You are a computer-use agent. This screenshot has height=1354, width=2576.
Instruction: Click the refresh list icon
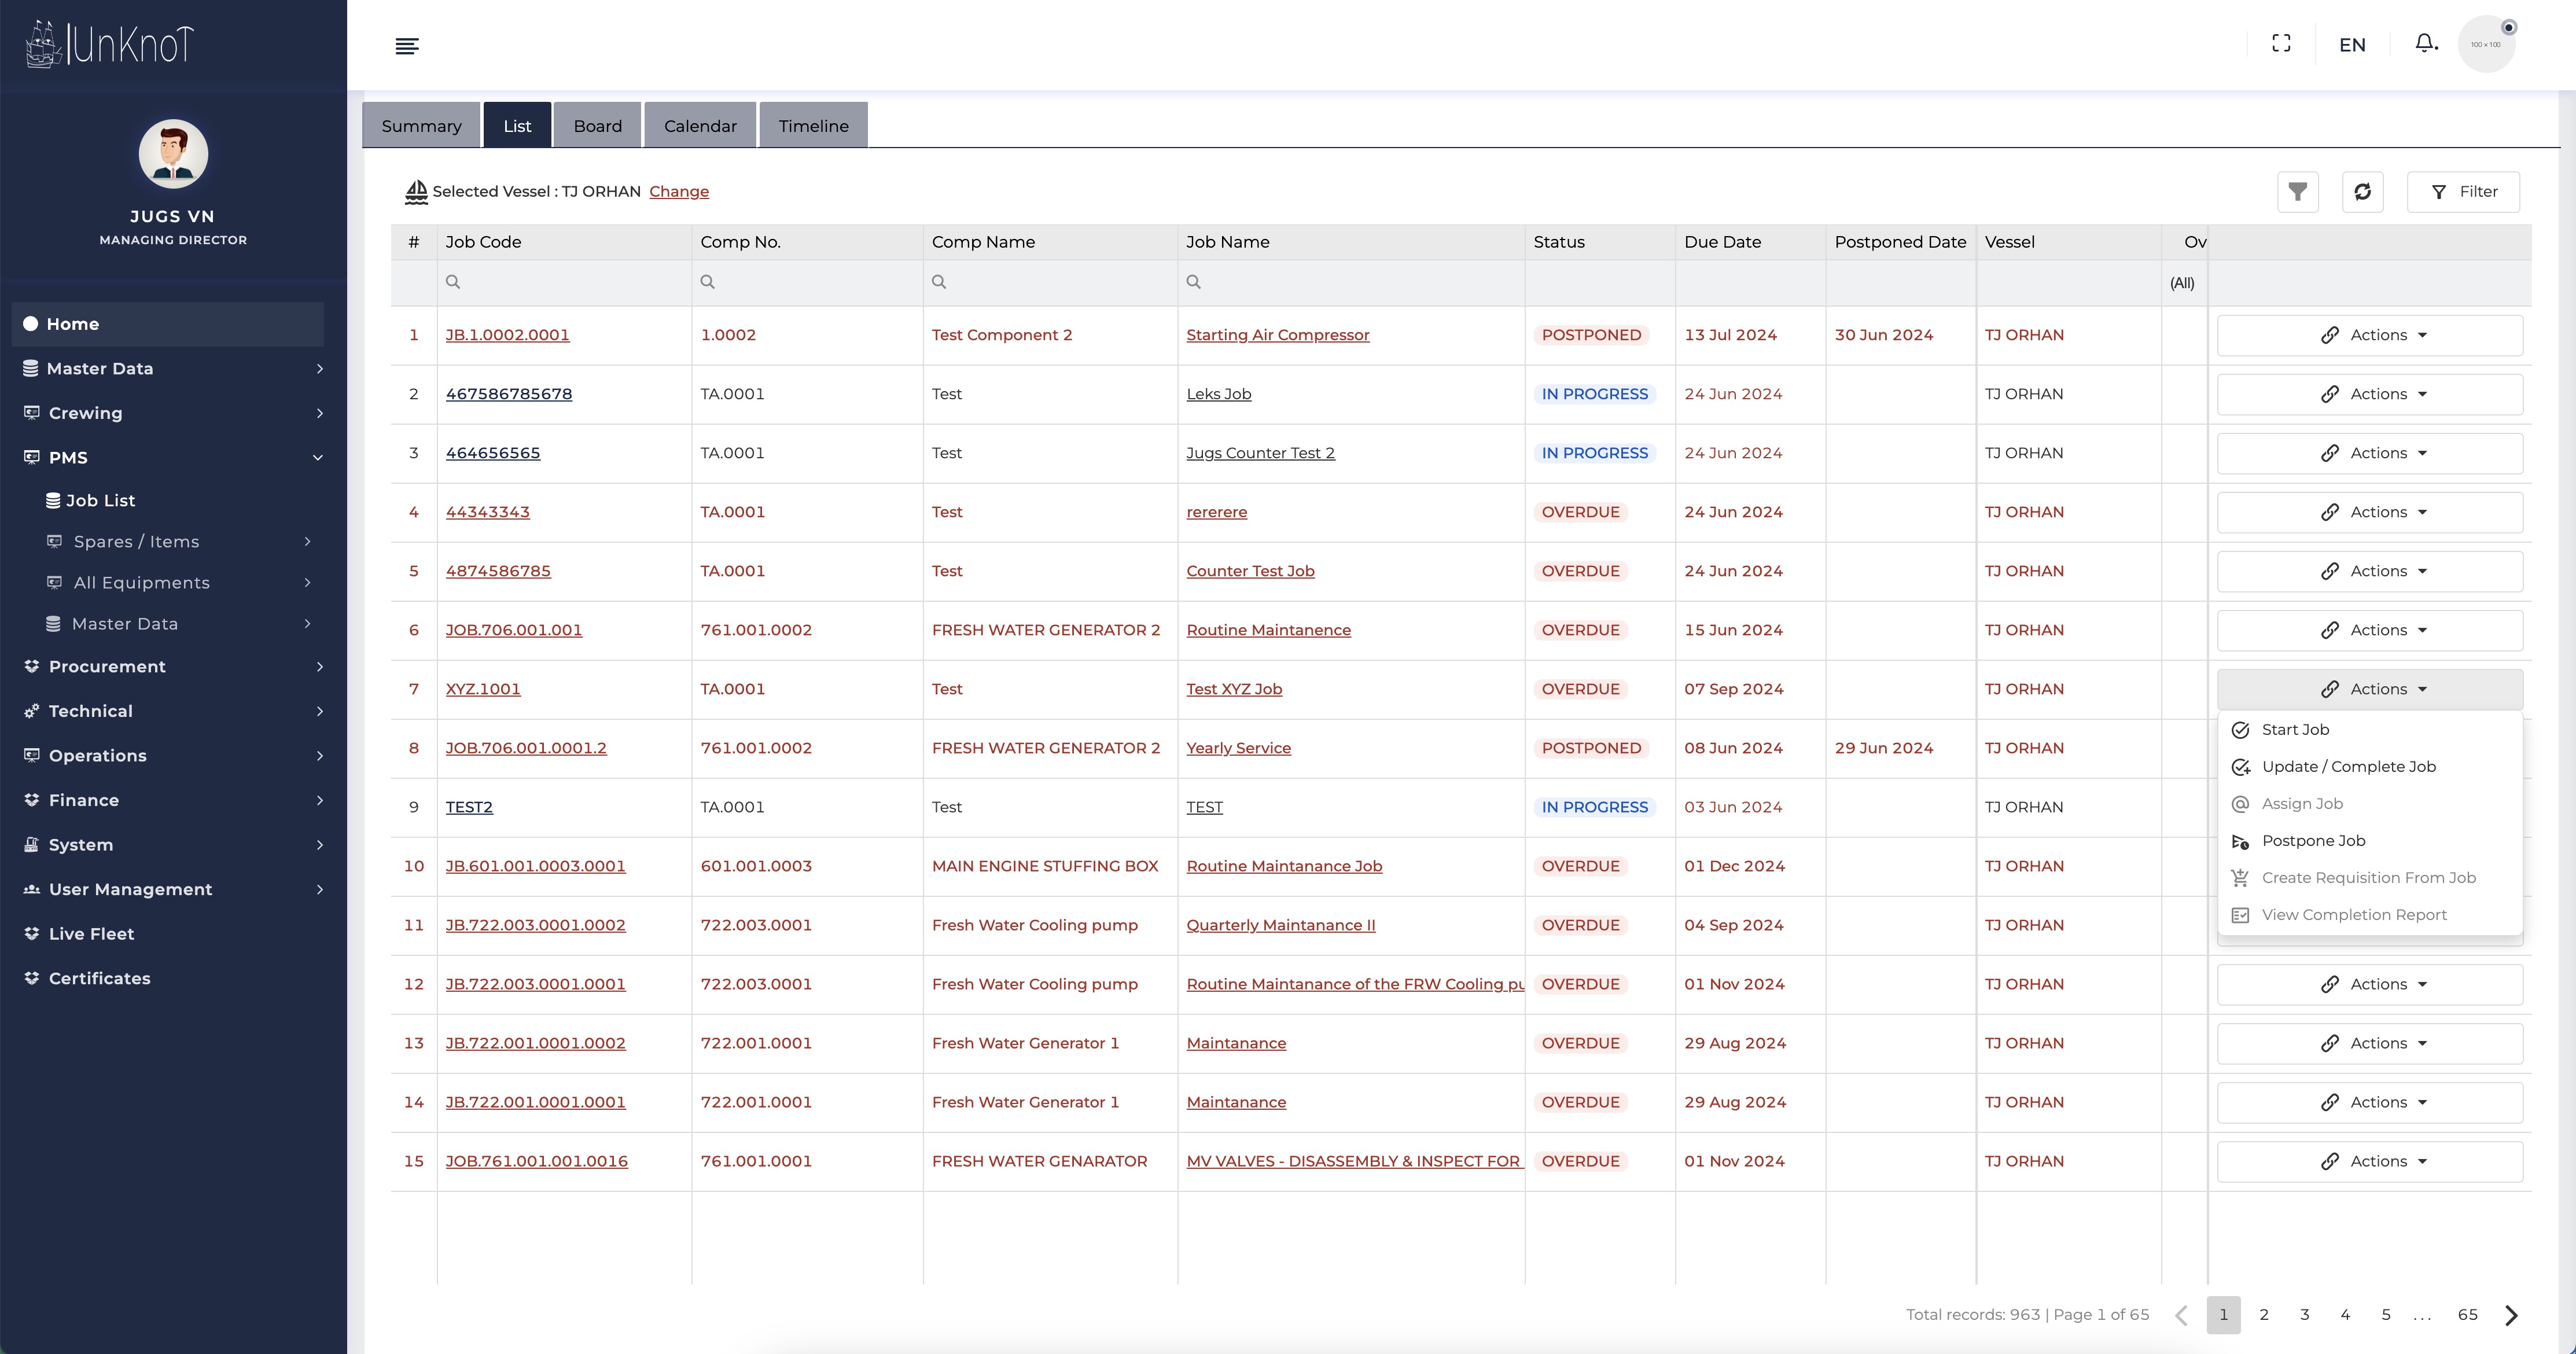[2362, 192]
